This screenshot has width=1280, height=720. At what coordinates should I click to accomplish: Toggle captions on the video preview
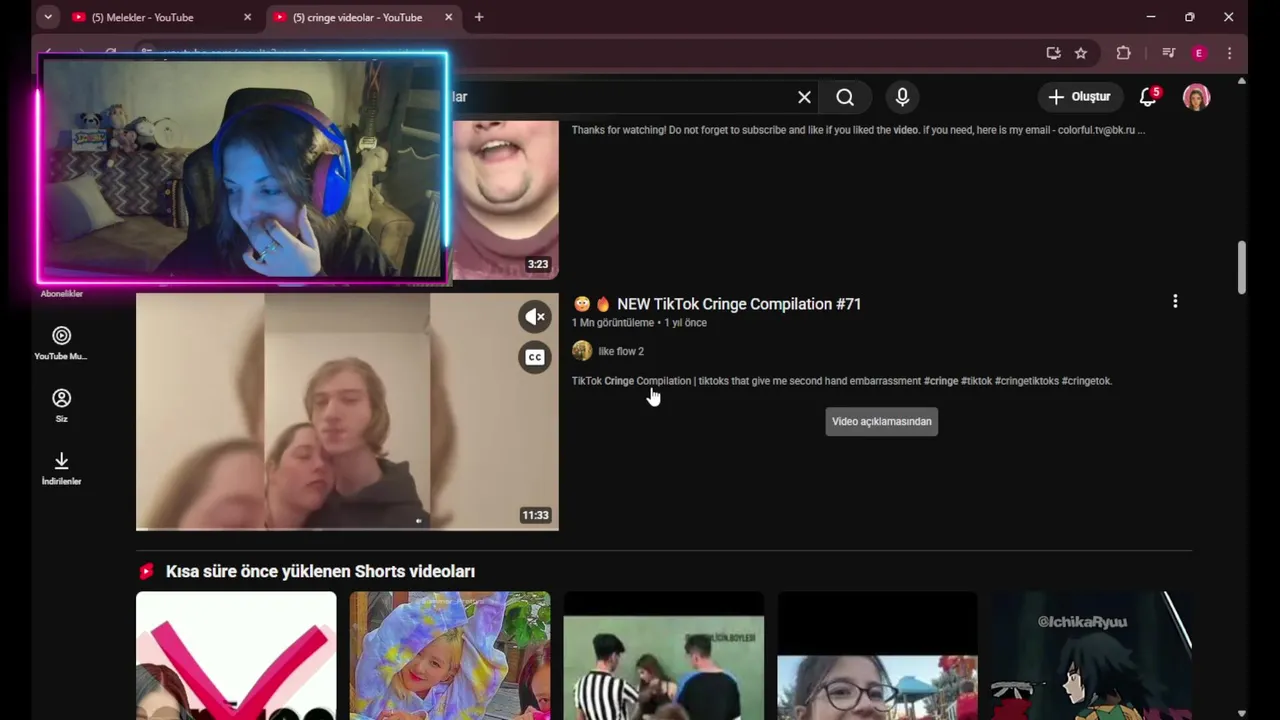point(535,357)
